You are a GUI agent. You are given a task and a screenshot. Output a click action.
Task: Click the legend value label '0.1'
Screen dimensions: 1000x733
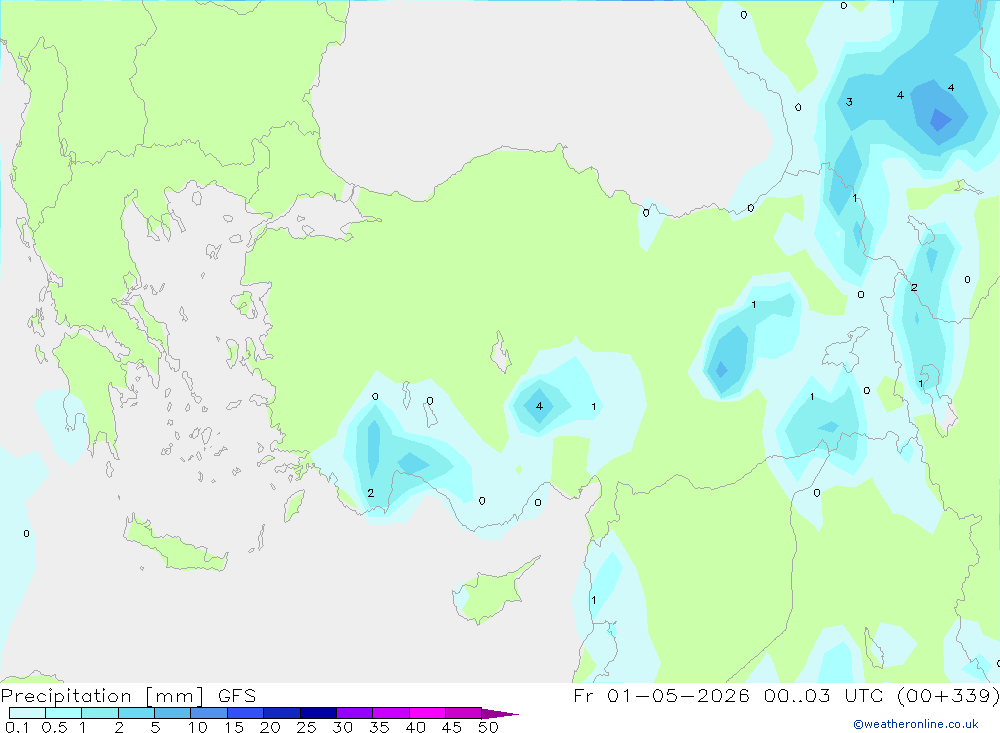tap(17, 727)
